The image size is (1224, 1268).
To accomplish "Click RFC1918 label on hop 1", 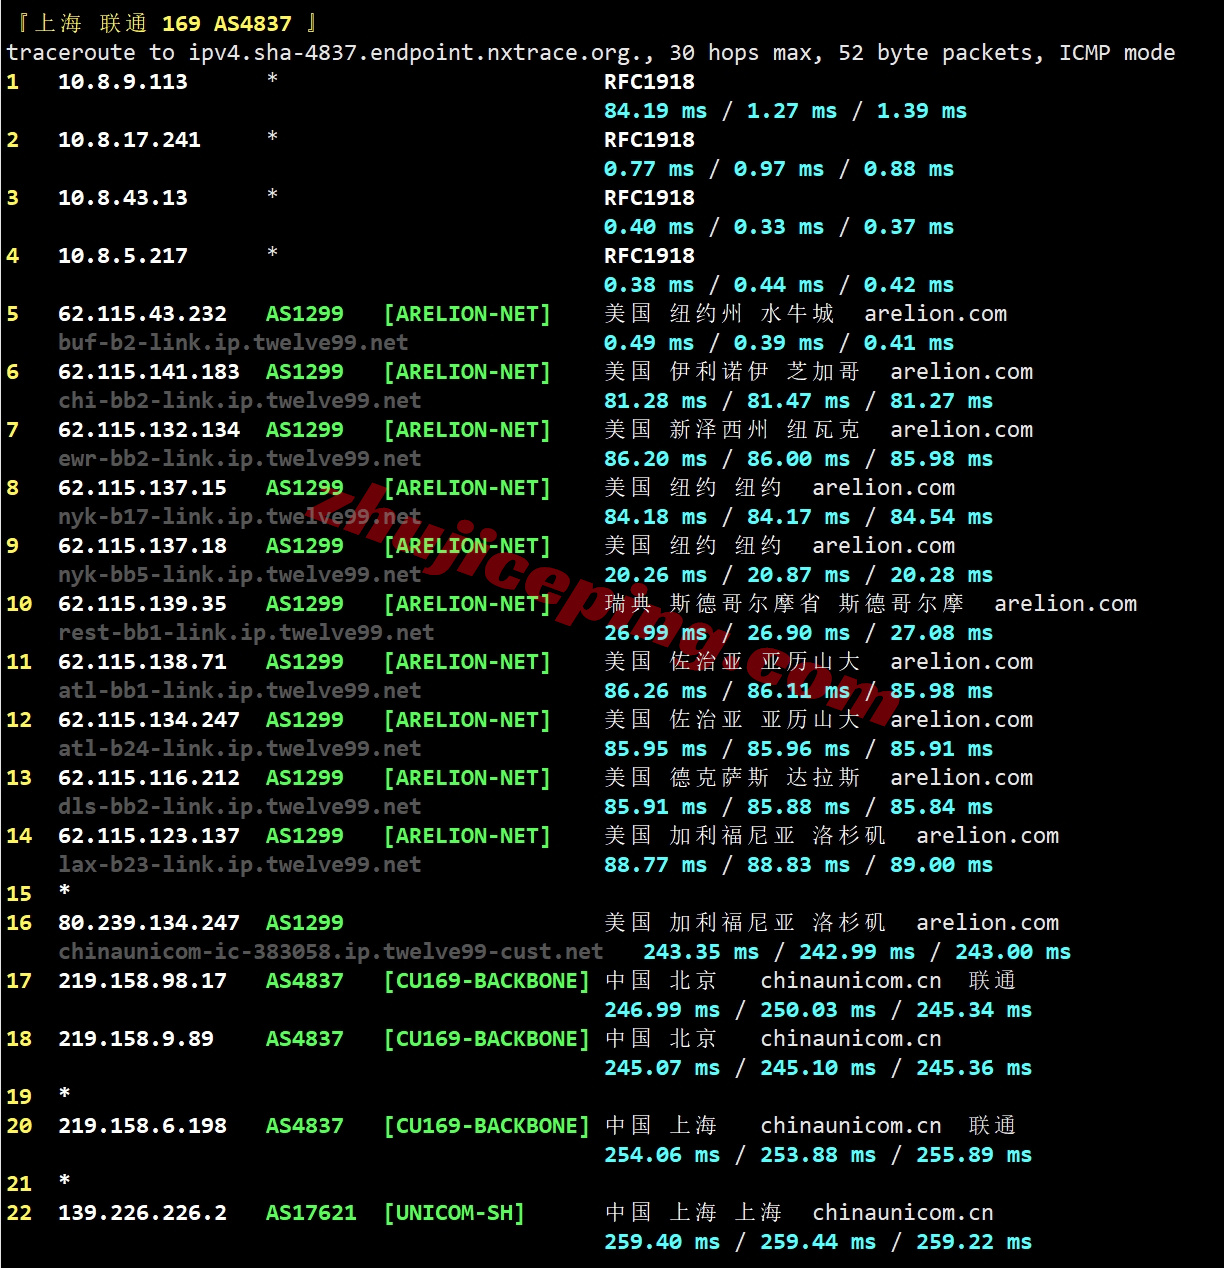I will (x=649, y=82).
